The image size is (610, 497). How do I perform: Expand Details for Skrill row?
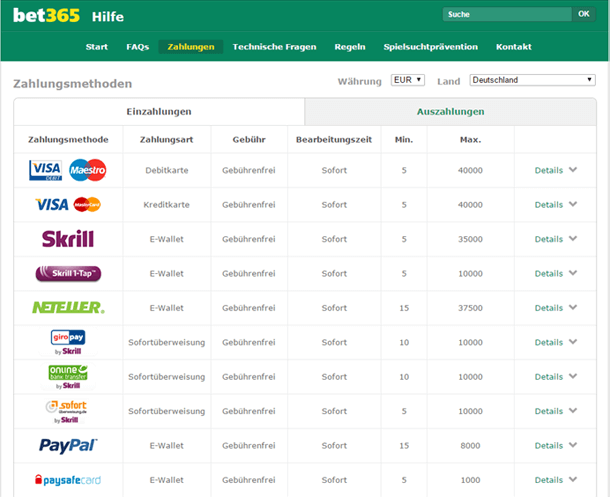[x=556, y=239]
